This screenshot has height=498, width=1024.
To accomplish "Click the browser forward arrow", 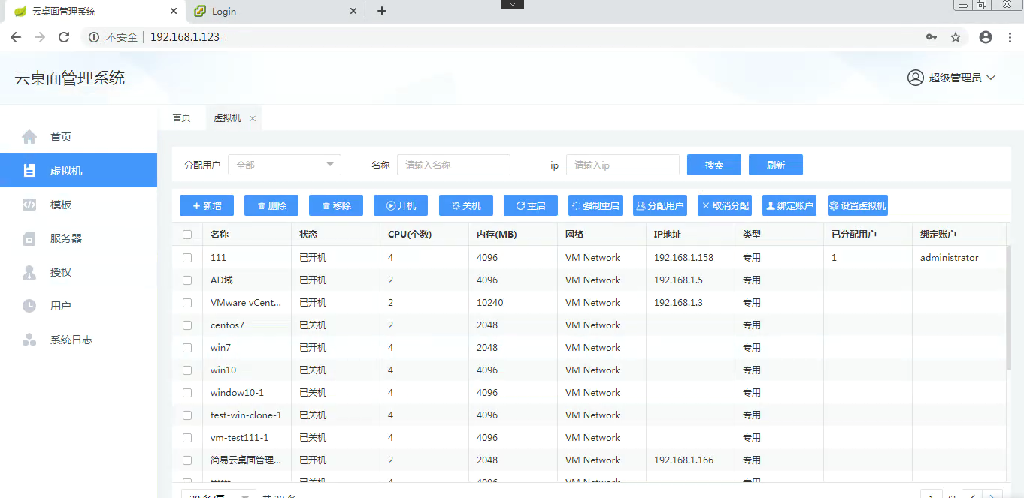I will pos(40,37).
